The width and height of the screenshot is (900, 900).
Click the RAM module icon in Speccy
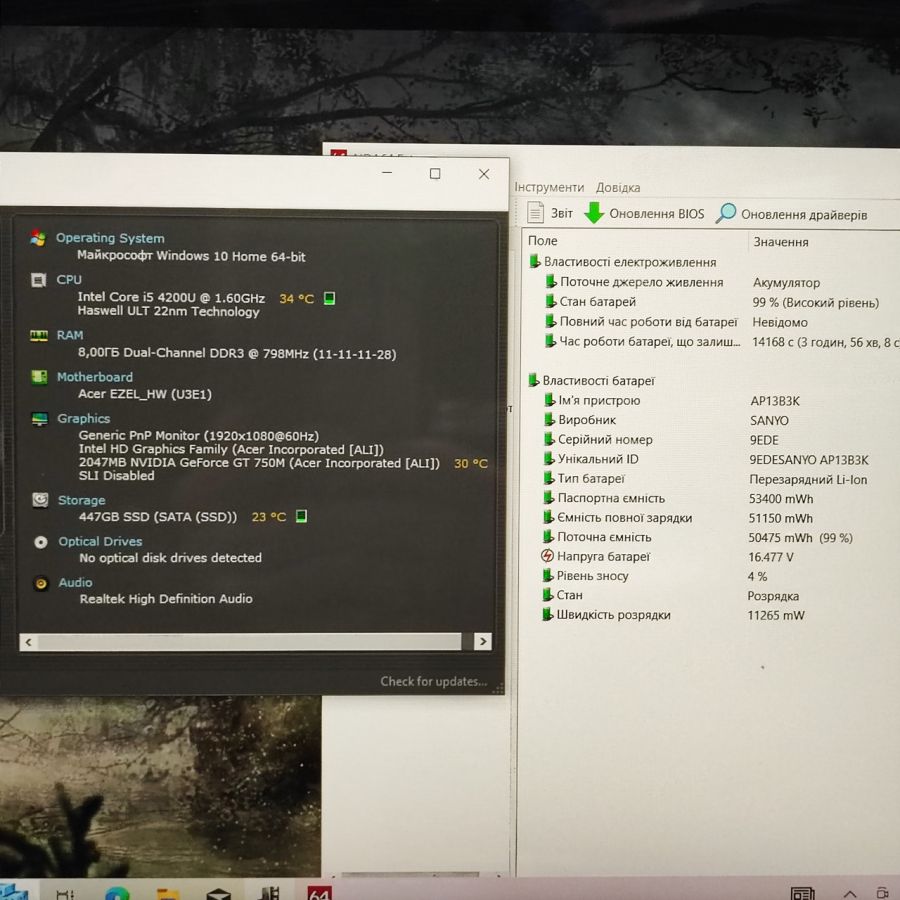[x=38, y=335]
